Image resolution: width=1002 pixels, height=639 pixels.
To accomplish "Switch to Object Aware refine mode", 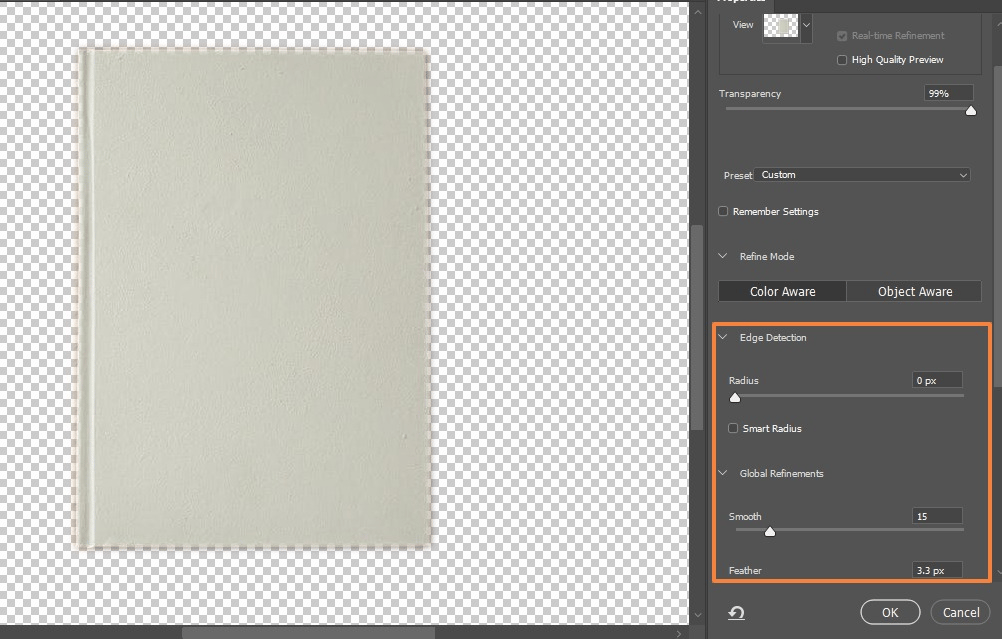I will (914, 292).
